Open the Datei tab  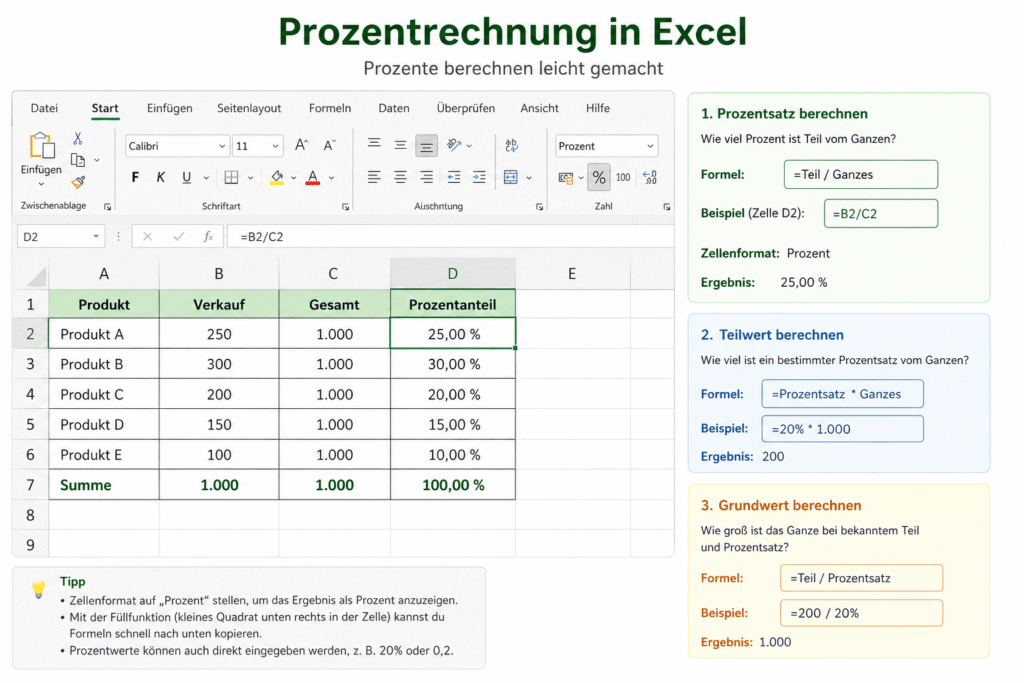44,108
